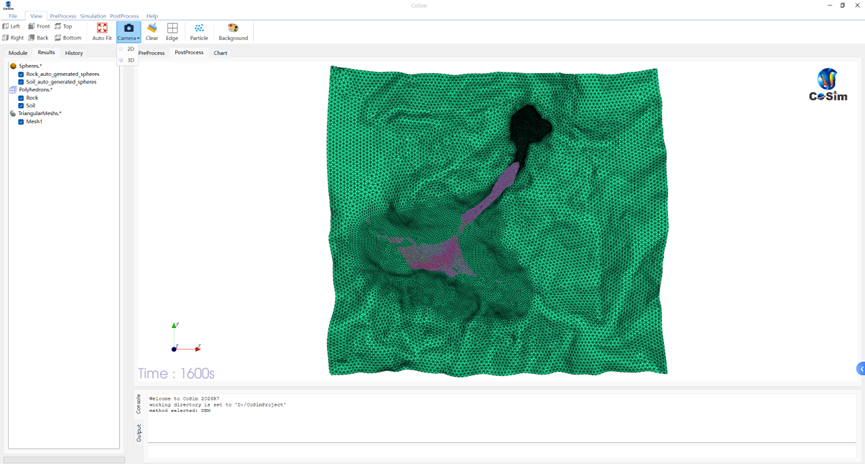Screen dimensions: 865x464
Task: Switch to Top view
Action: [x=63, y=26]
